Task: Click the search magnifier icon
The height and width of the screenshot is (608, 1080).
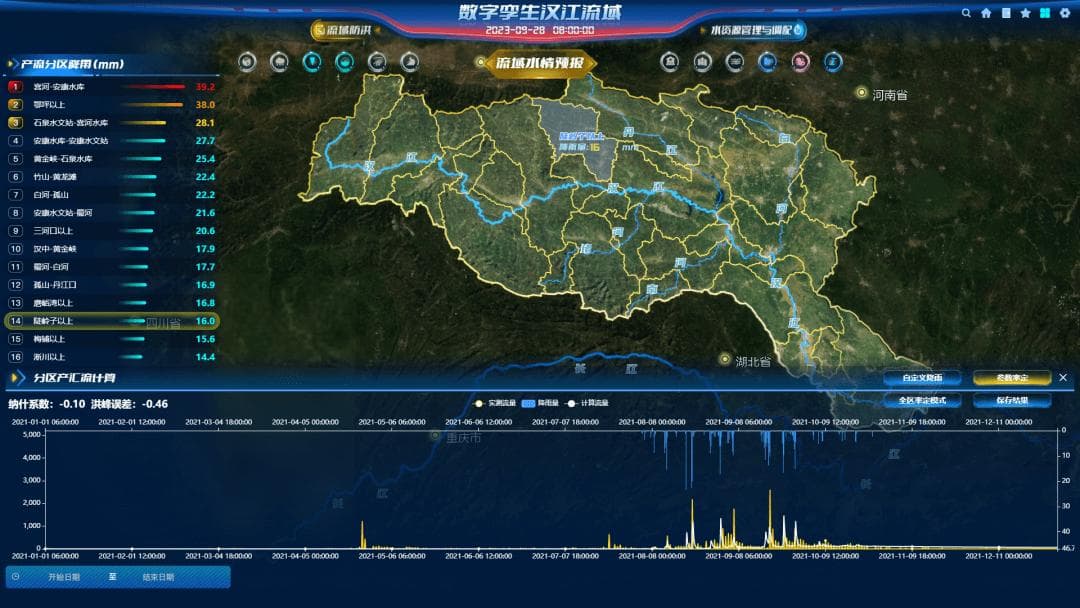Action: point(966,13)
